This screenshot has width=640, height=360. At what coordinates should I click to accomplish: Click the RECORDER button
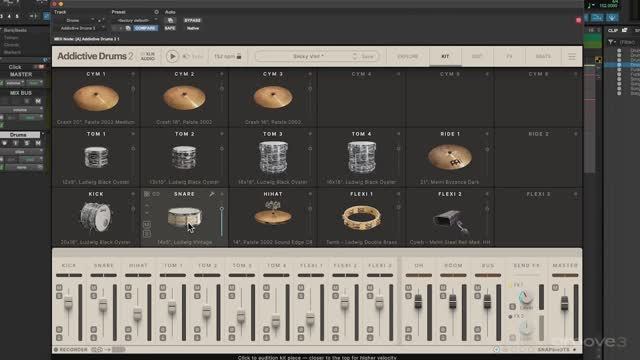click(71, 350)
